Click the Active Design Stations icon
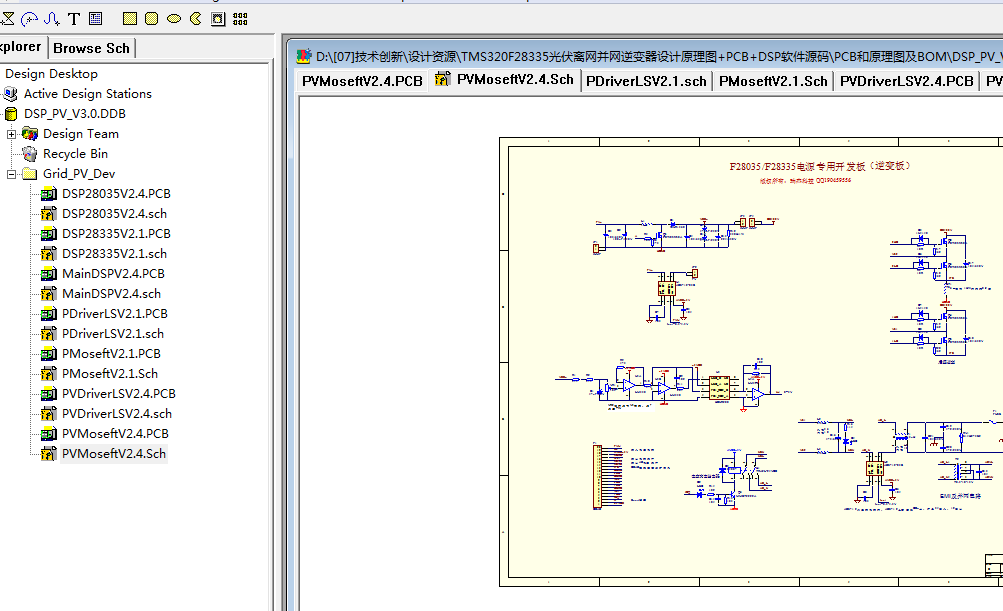This screenshot has height=611, width=1003. coord(10,94)
